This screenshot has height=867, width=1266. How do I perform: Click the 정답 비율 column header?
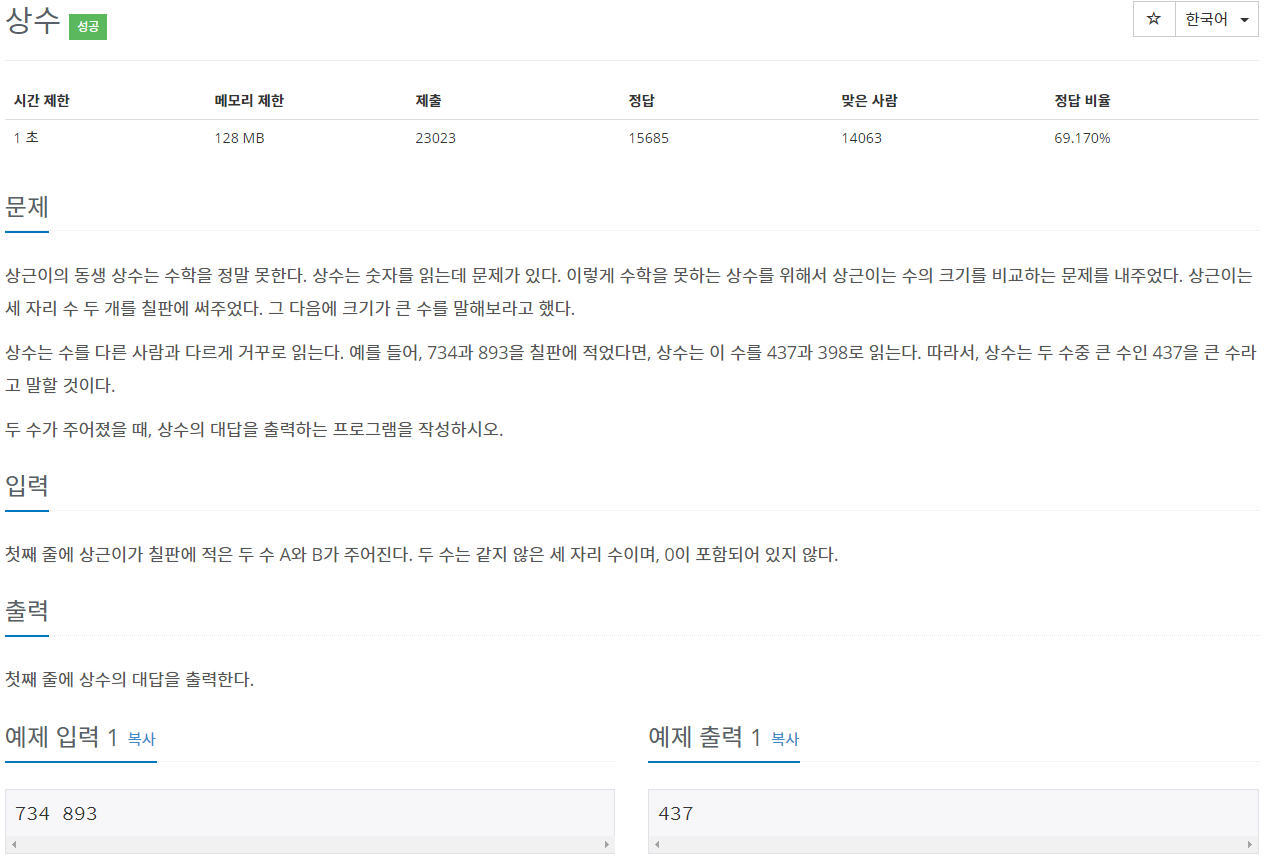pyautogui.click(x=1082, y=101)
